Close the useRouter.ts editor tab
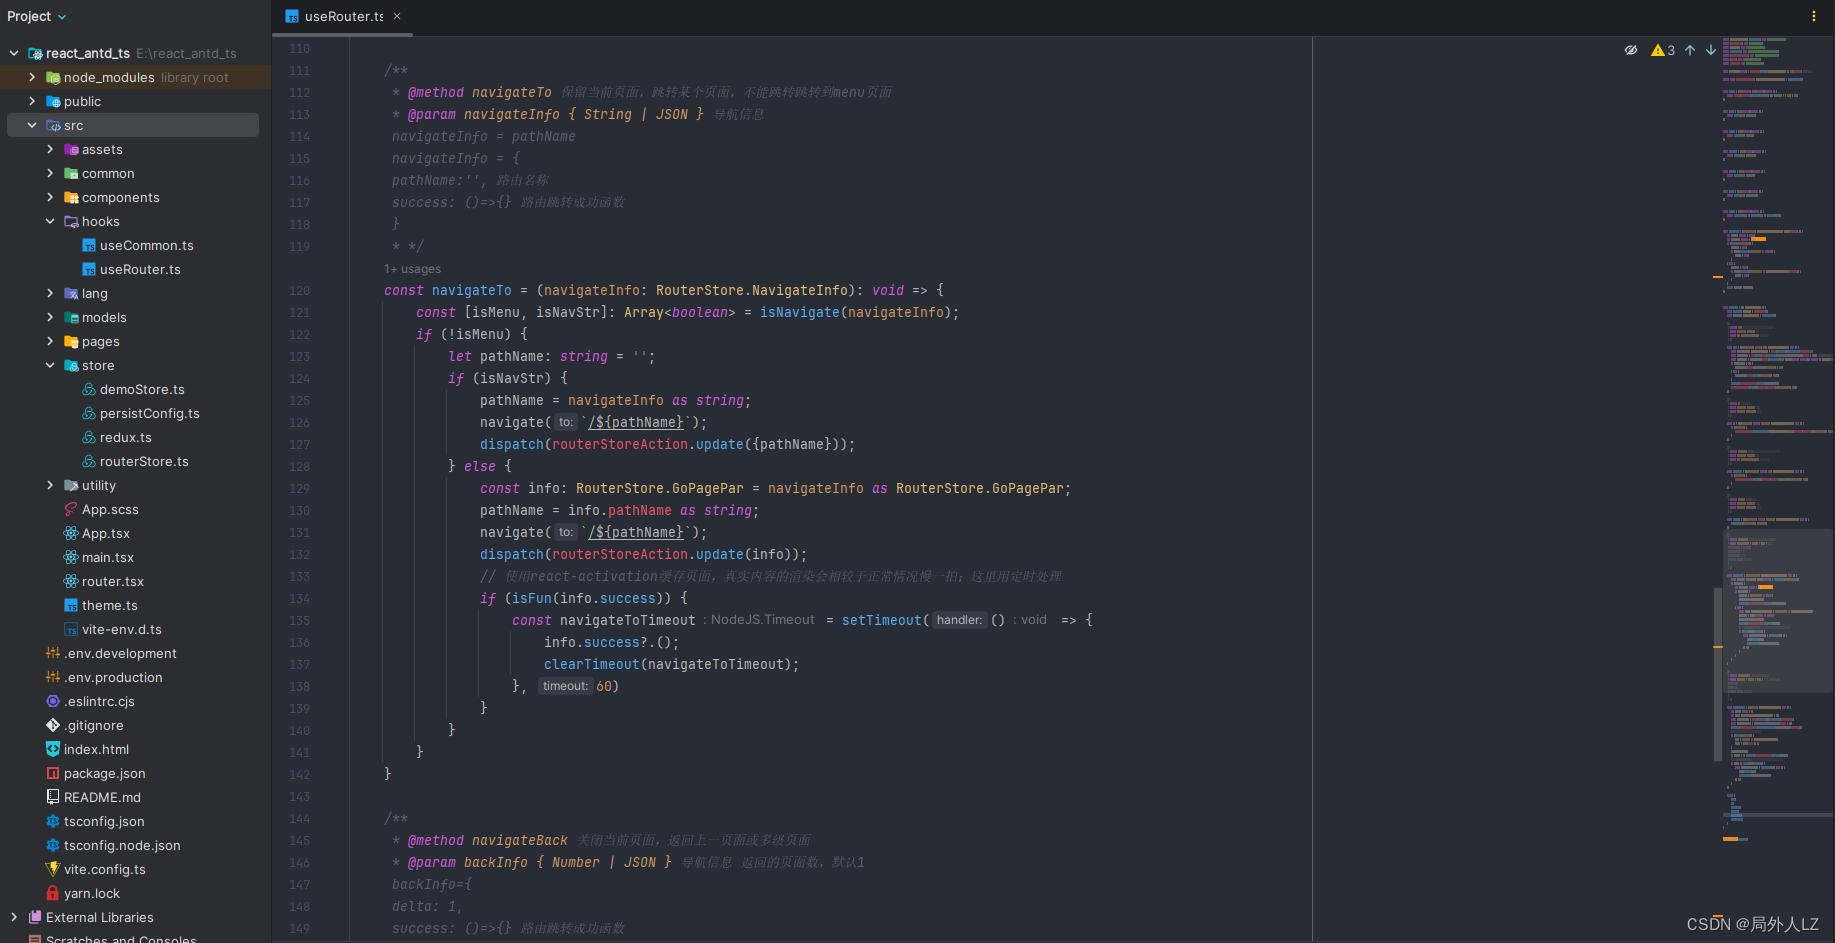This screenshot has width=1835, height=943. (x=397, y=16)
